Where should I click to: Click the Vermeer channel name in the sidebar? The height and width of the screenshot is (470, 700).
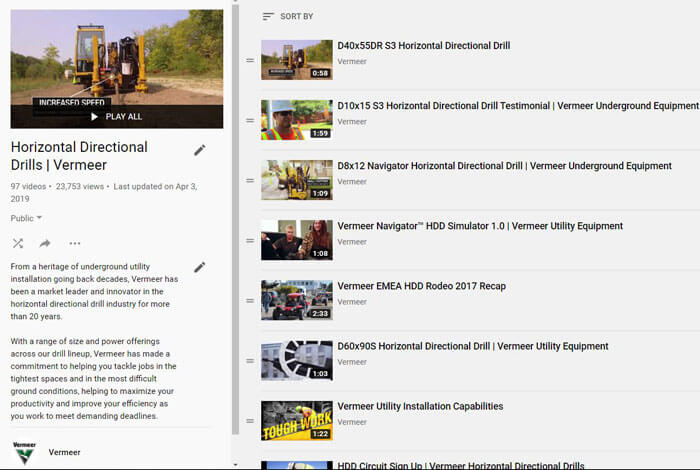coord(64,452)
